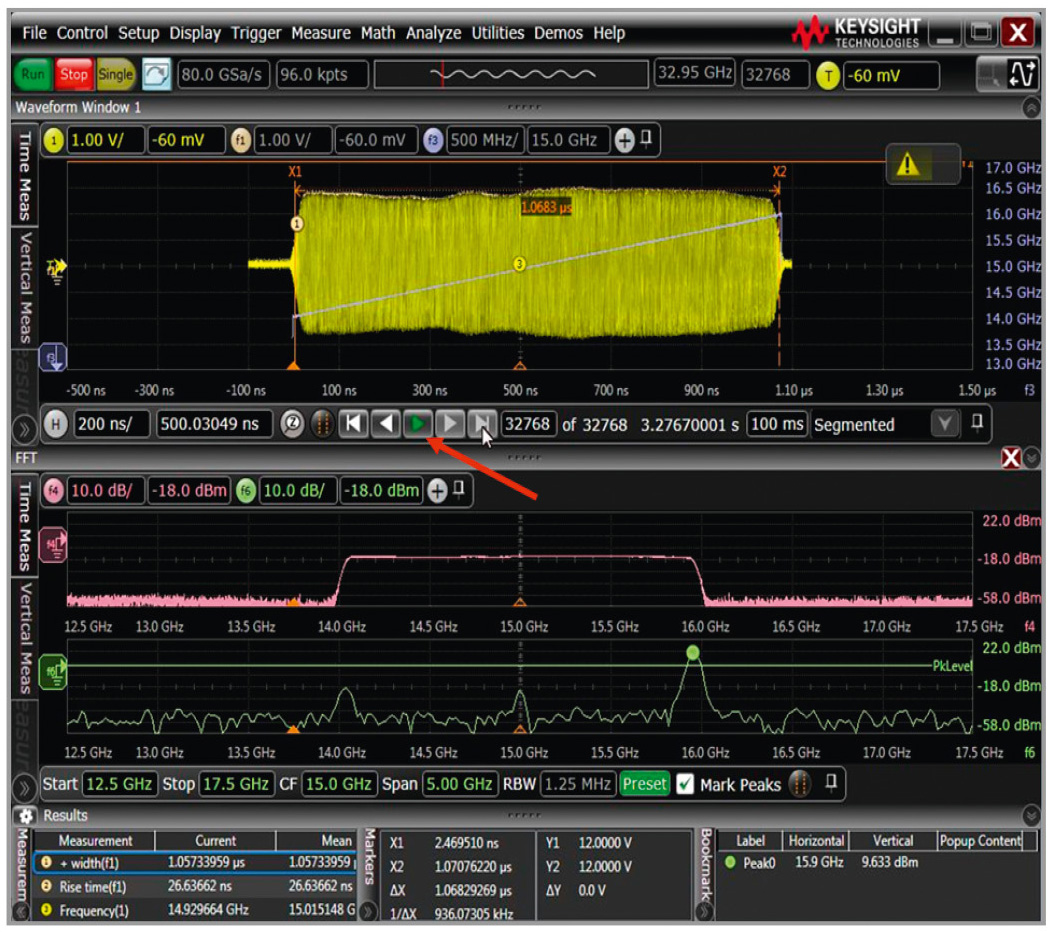Screen dimensions: 1051x932
Task: Toggle the f4 FFT function button
Action: pyautogui.click(x=54, y=491)
